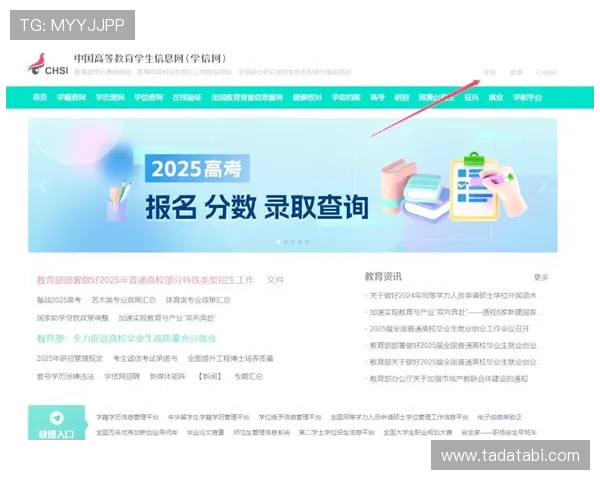The height and width of the screenshot is (480, 600).
Task: Select the first banner carousel dot
Action: [x=278, y=242]
